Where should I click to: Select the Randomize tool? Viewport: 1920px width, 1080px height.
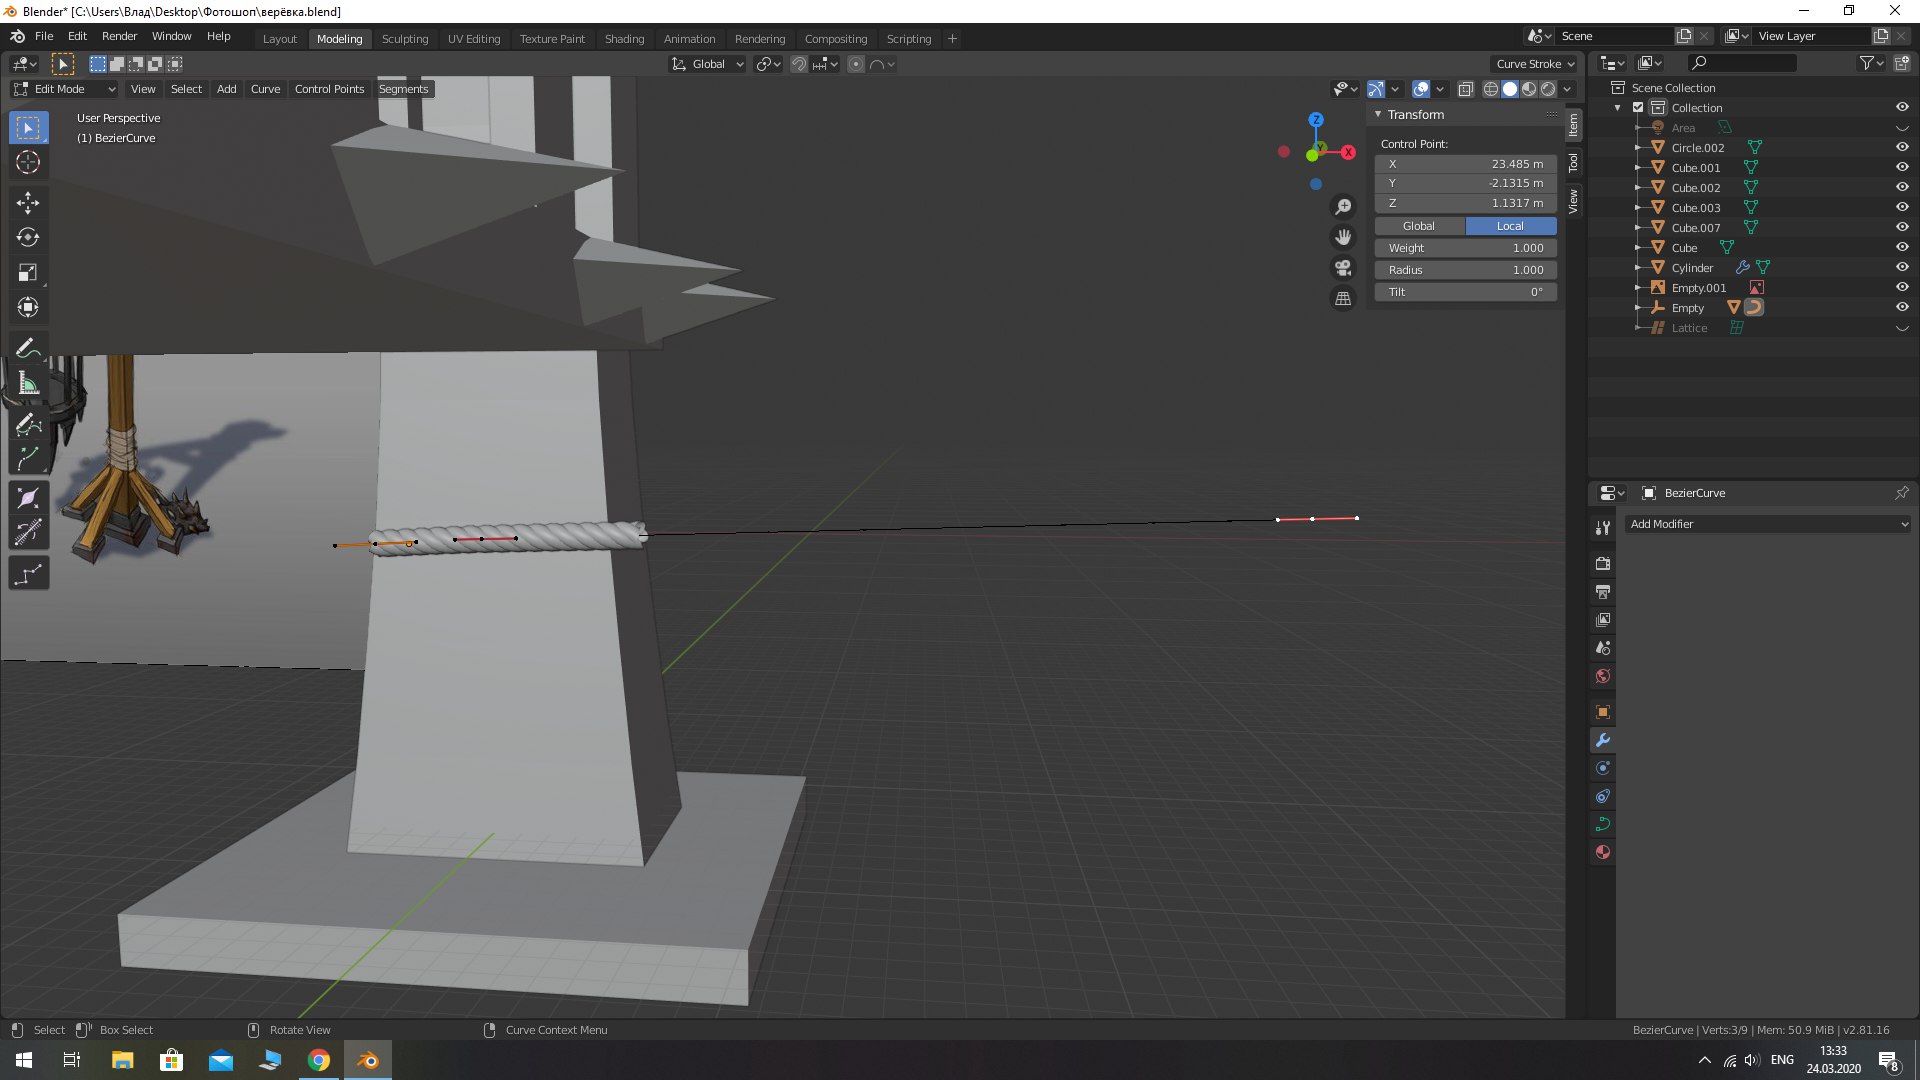pyautogui.click(x=28, y=573)
